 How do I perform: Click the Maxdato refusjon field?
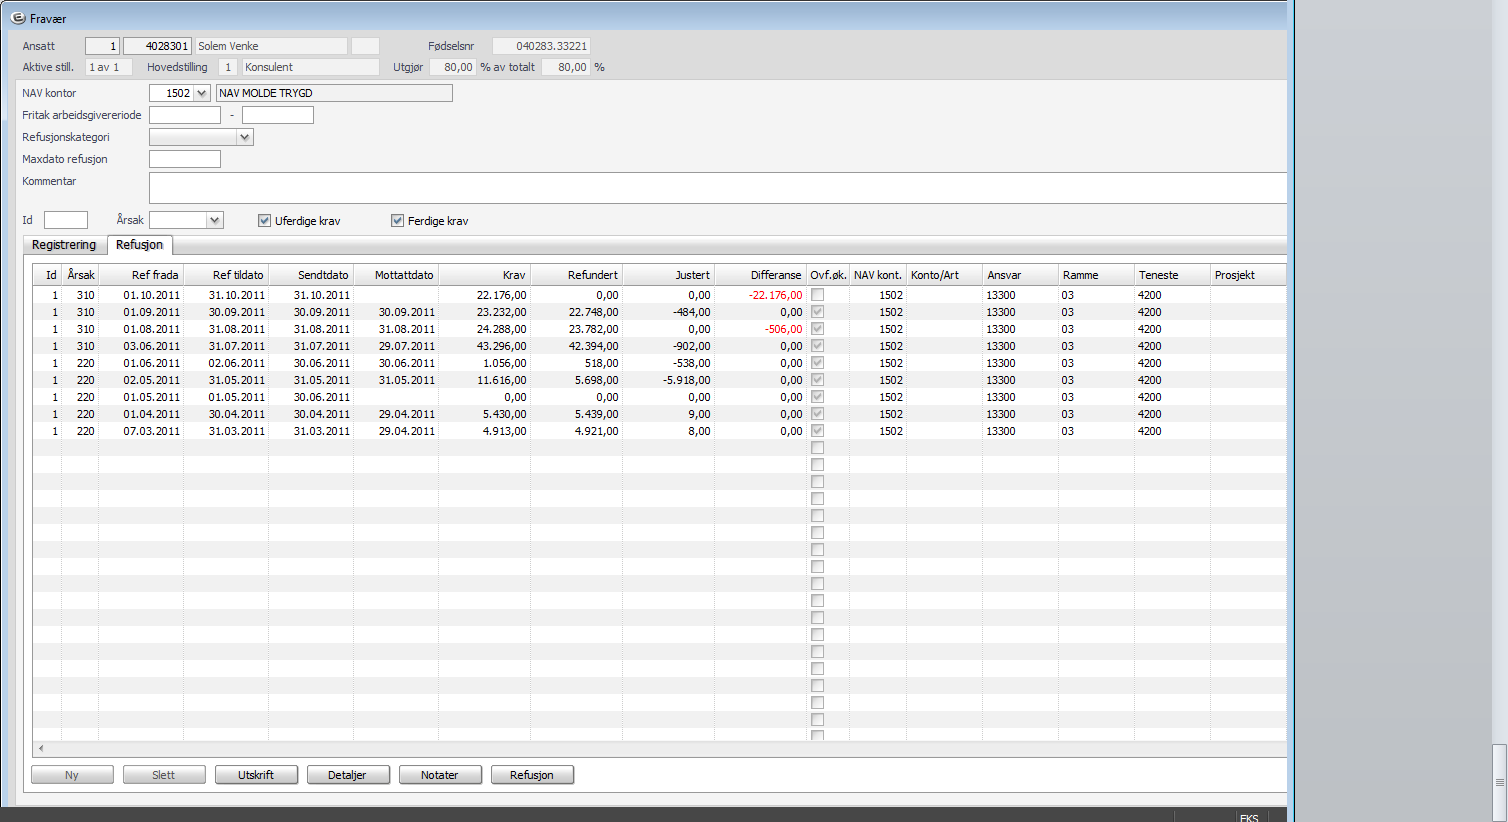(185, 159)
